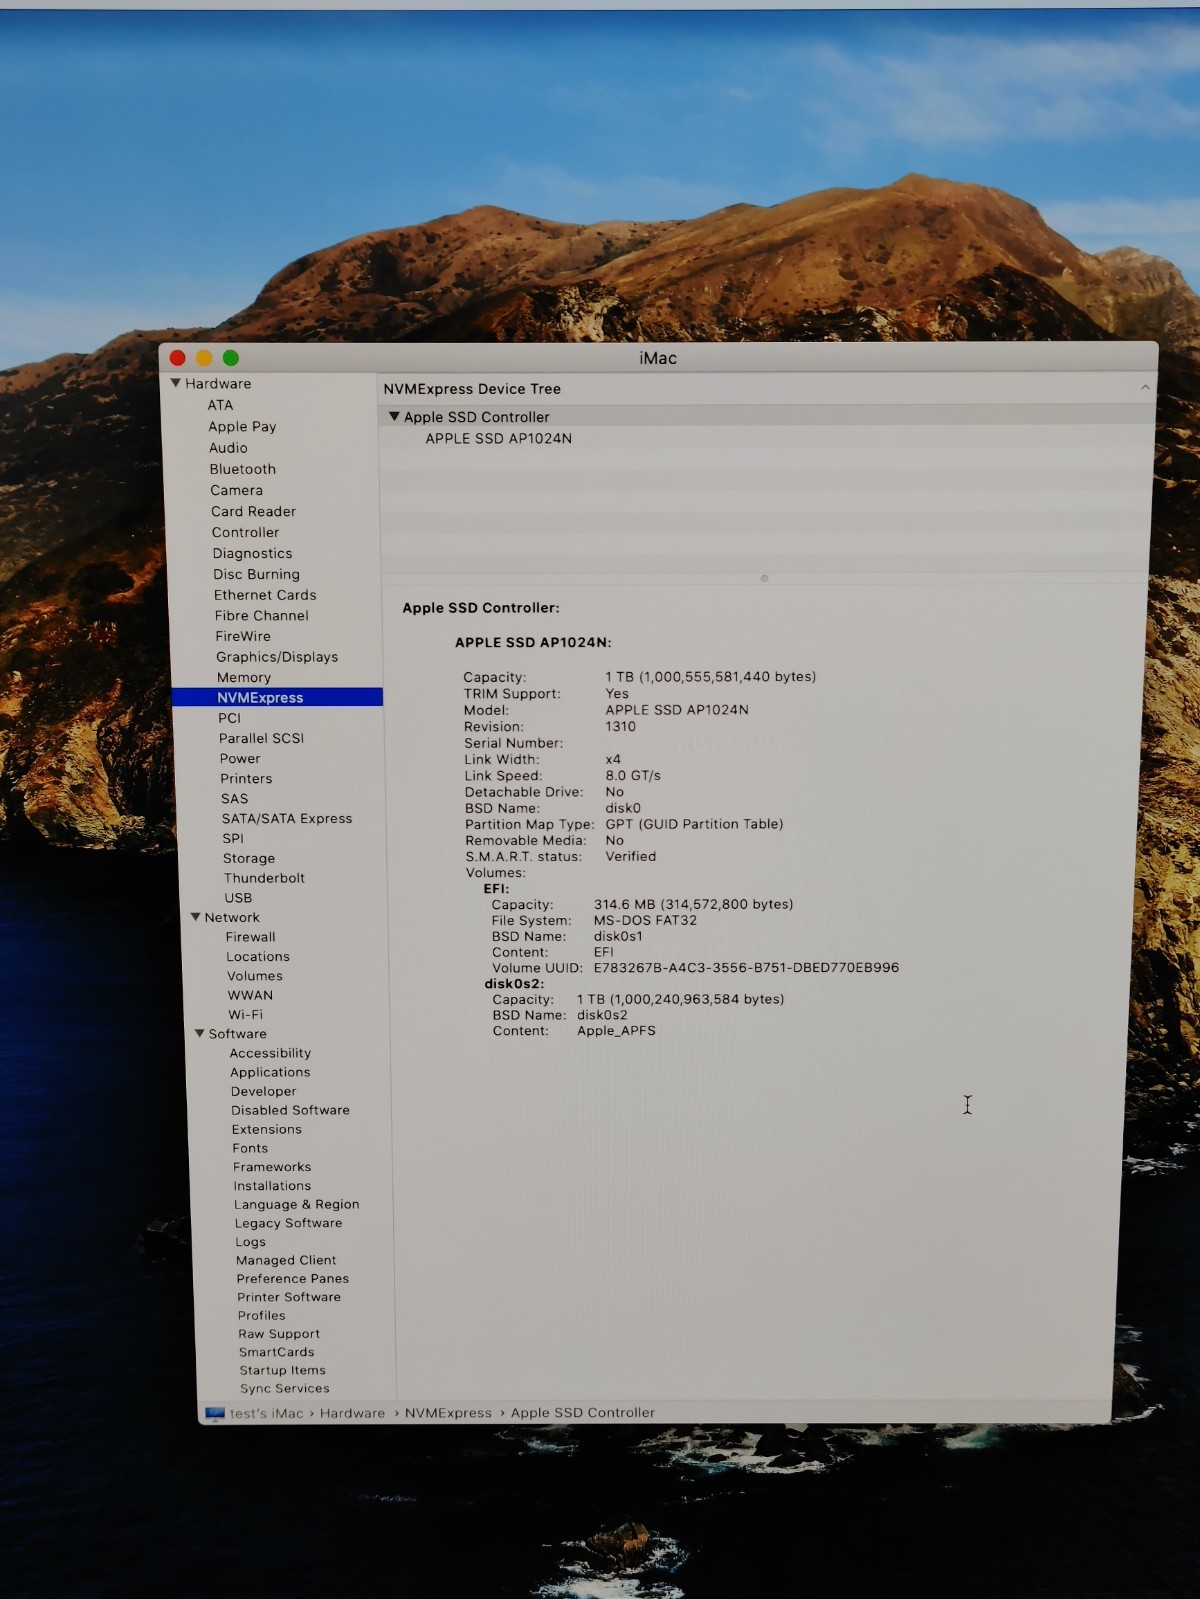Select Fibre Channel in the sidebar
This screenshot has height=1599, width=1200.
(261, 615)
